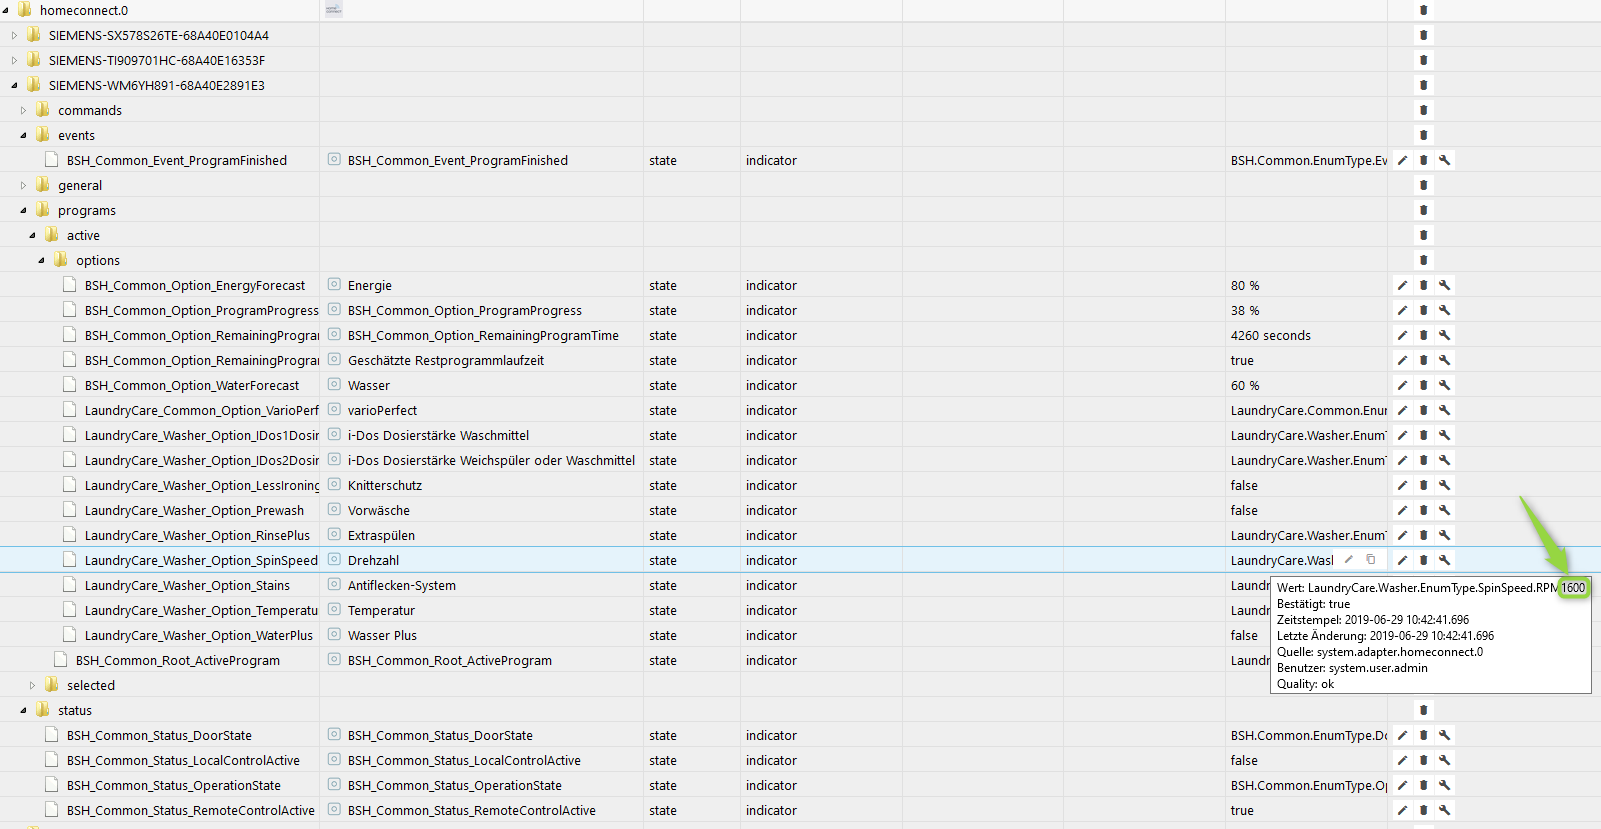Delete the BSH_Common_Status_LocalControlActive row

[x=1424, y=760]
